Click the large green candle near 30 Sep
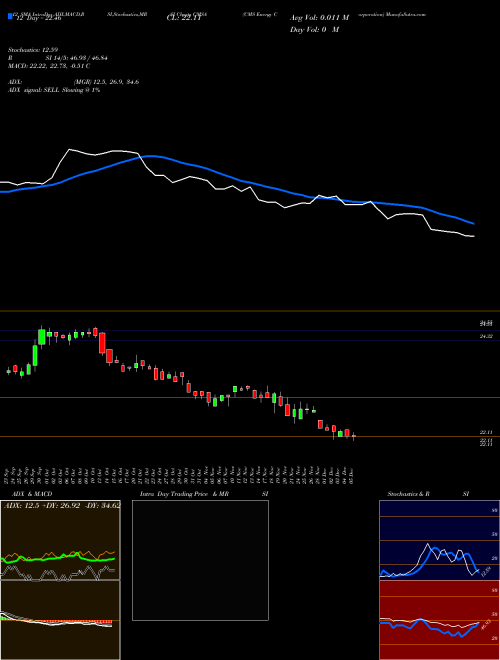500x660 pixels. pos(42,336)
